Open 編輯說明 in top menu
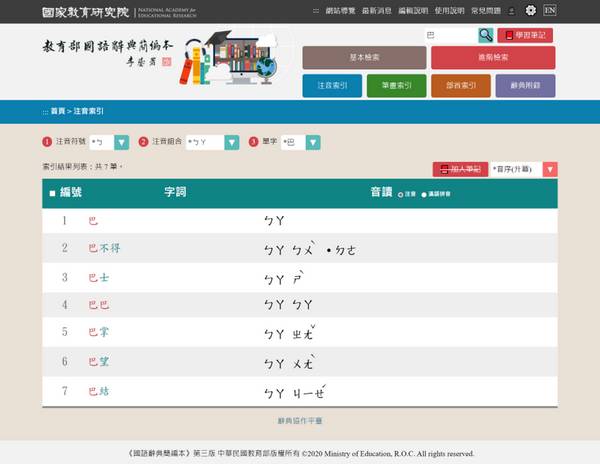Image resolution: width=600 pixels, height=464 pixels. (x=413, y=11)
